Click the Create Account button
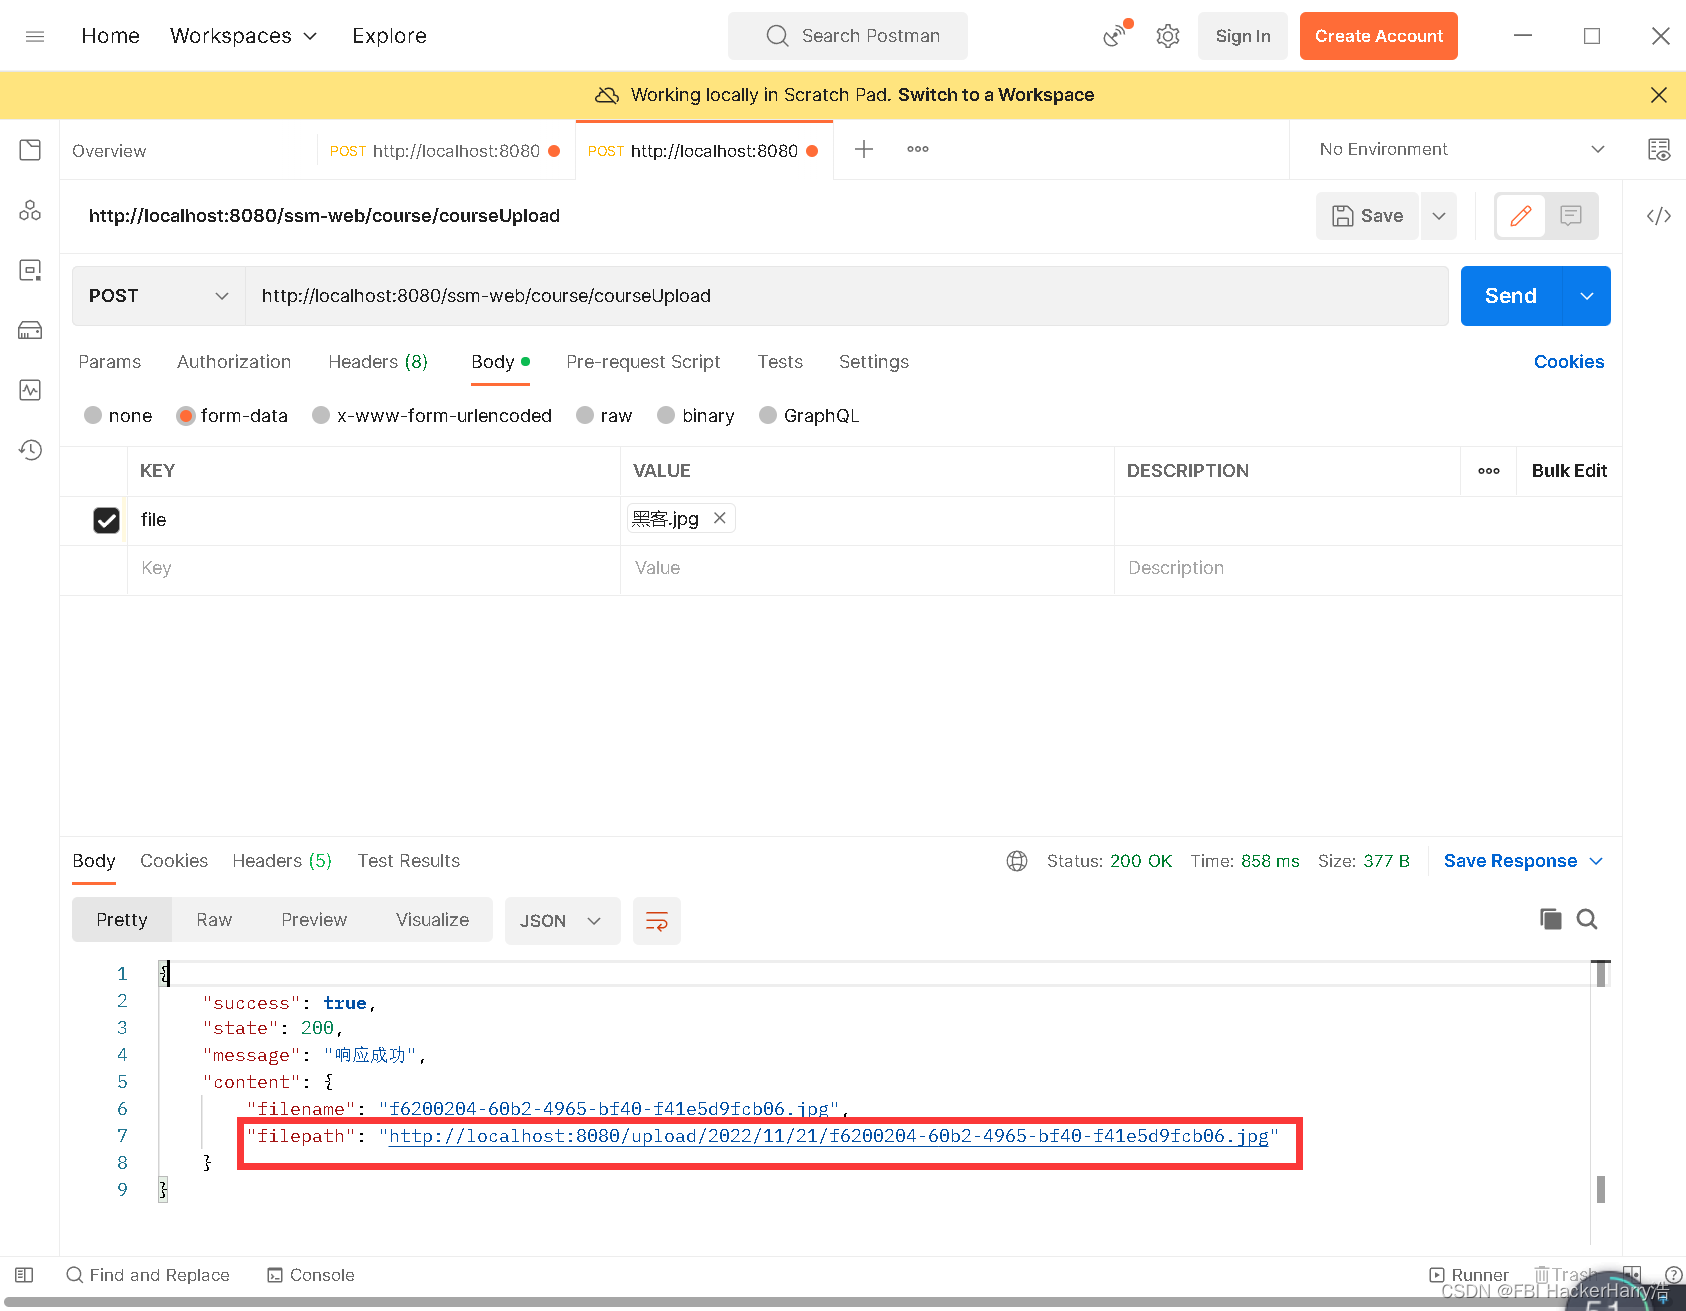The width and height of the screenshot is (1686, 1311). tap(1378, 36)
